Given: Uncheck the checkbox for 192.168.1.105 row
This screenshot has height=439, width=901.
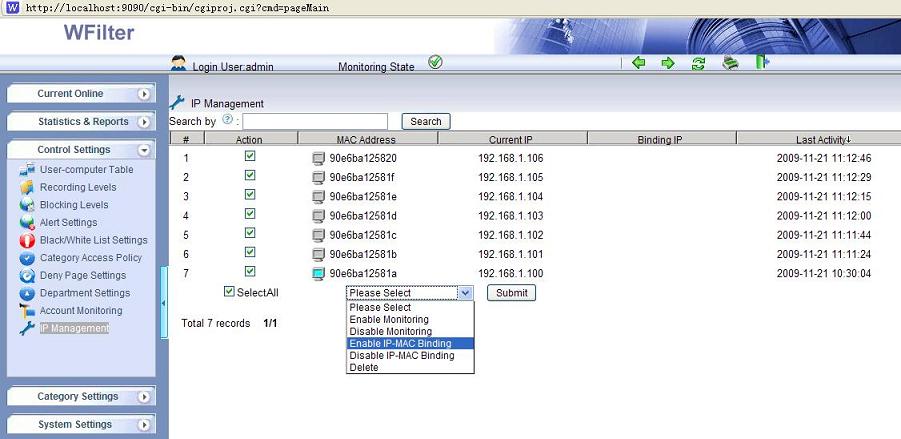Looking at the screenshot, I should tap(250, 175).
